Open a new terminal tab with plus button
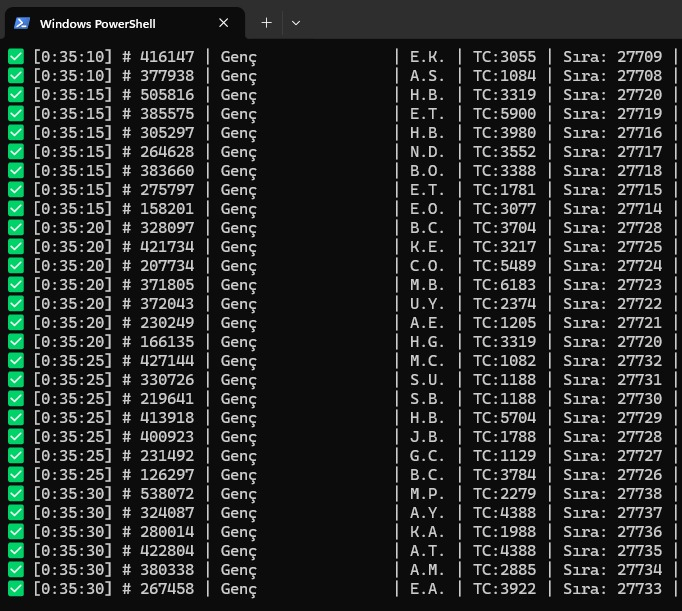 (x=266, y=23)
